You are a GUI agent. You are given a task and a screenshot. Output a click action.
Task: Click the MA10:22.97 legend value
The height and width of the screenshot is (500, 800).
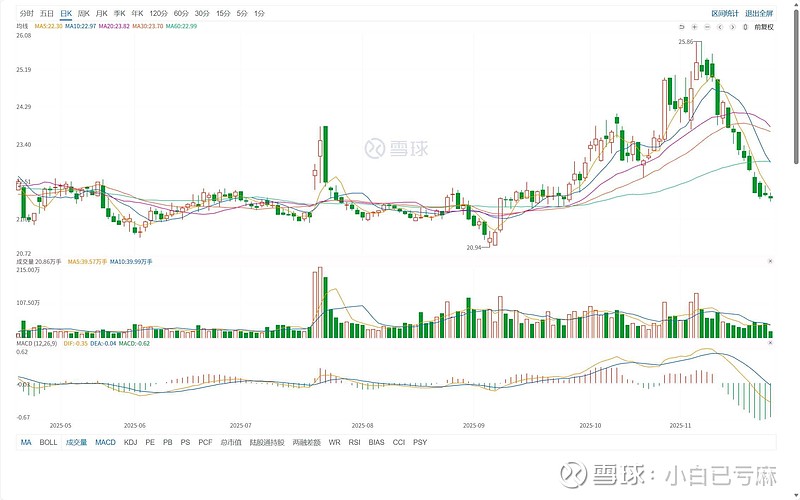[81, 26]
